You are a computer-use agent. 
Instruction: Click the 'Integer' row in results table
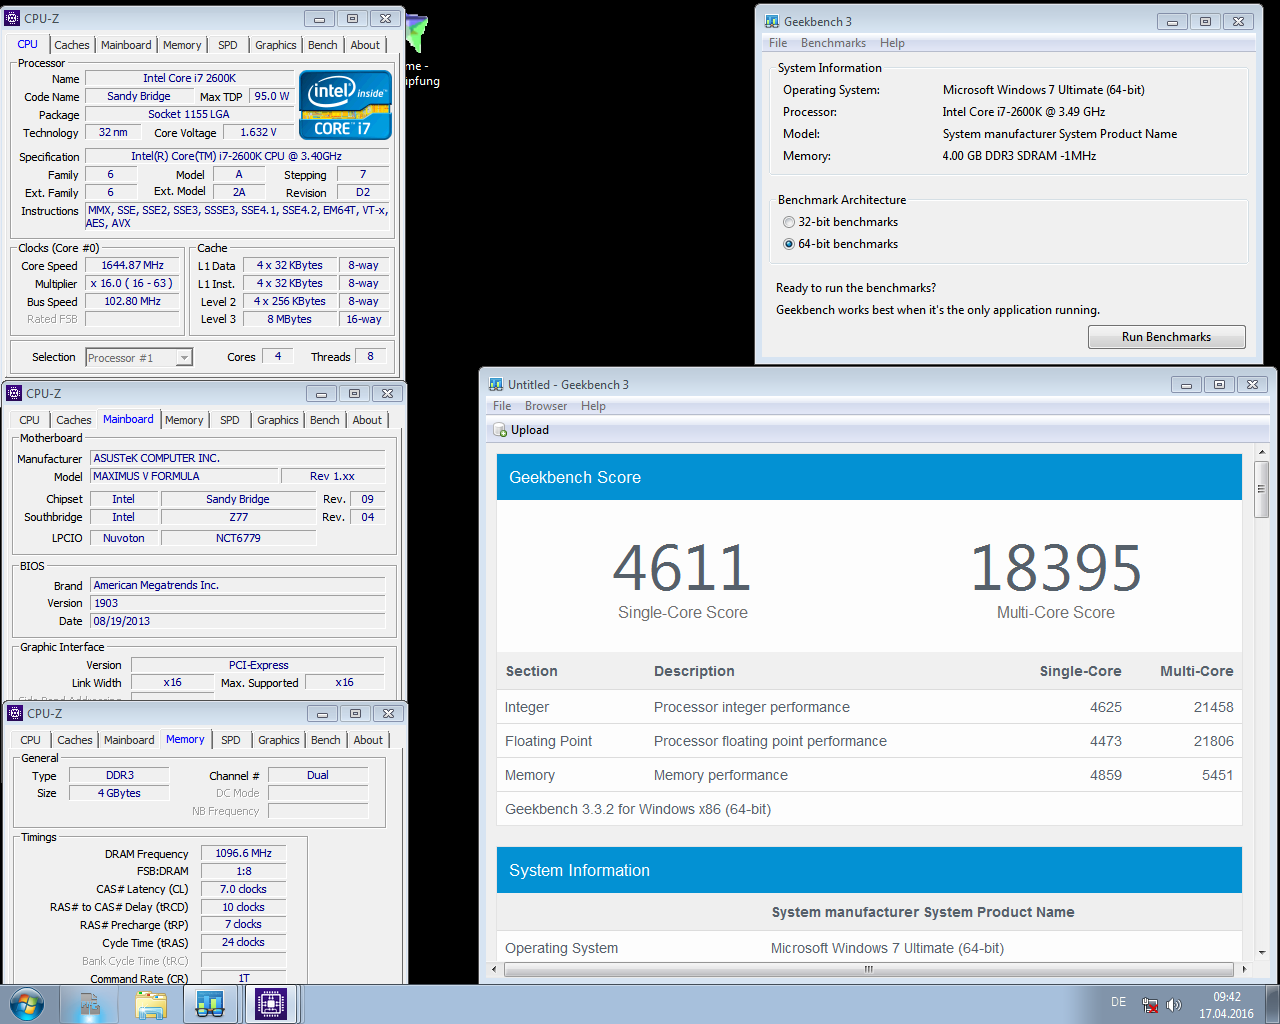tap(869, 707)
